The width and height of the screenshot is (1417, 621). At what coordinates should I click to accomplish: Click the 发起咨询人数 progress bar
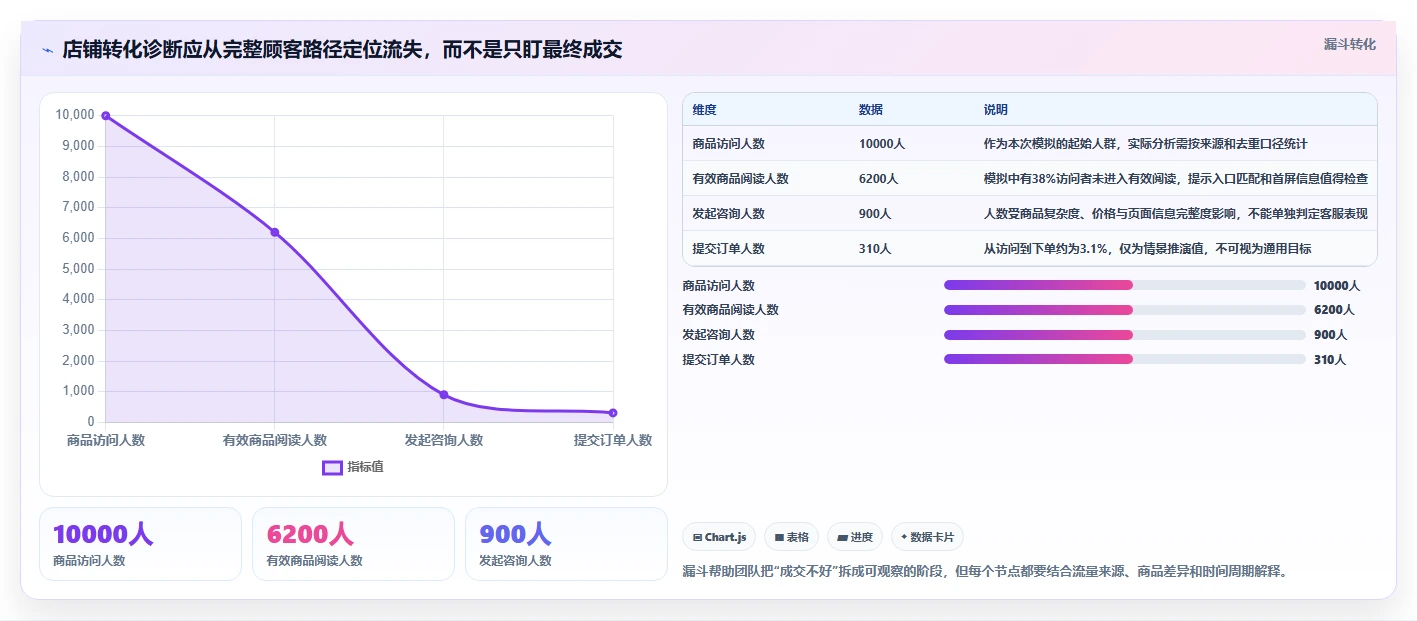[1125, 335]
